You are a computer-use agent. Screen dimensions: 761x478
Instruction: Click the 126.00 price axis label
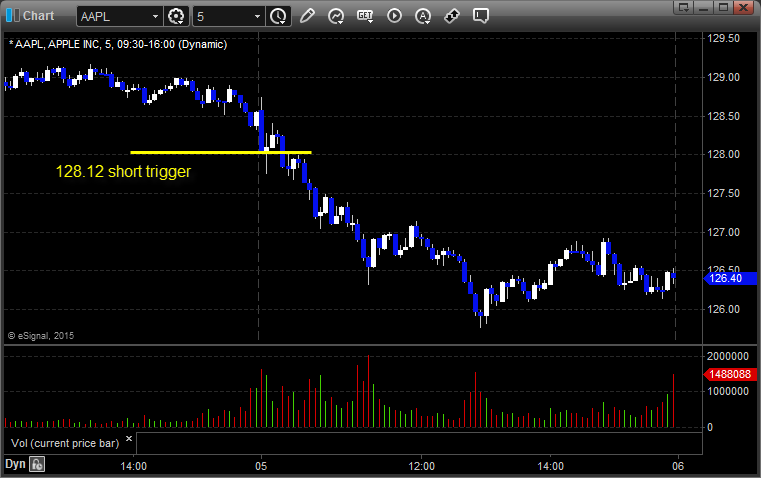pos(724,309)
